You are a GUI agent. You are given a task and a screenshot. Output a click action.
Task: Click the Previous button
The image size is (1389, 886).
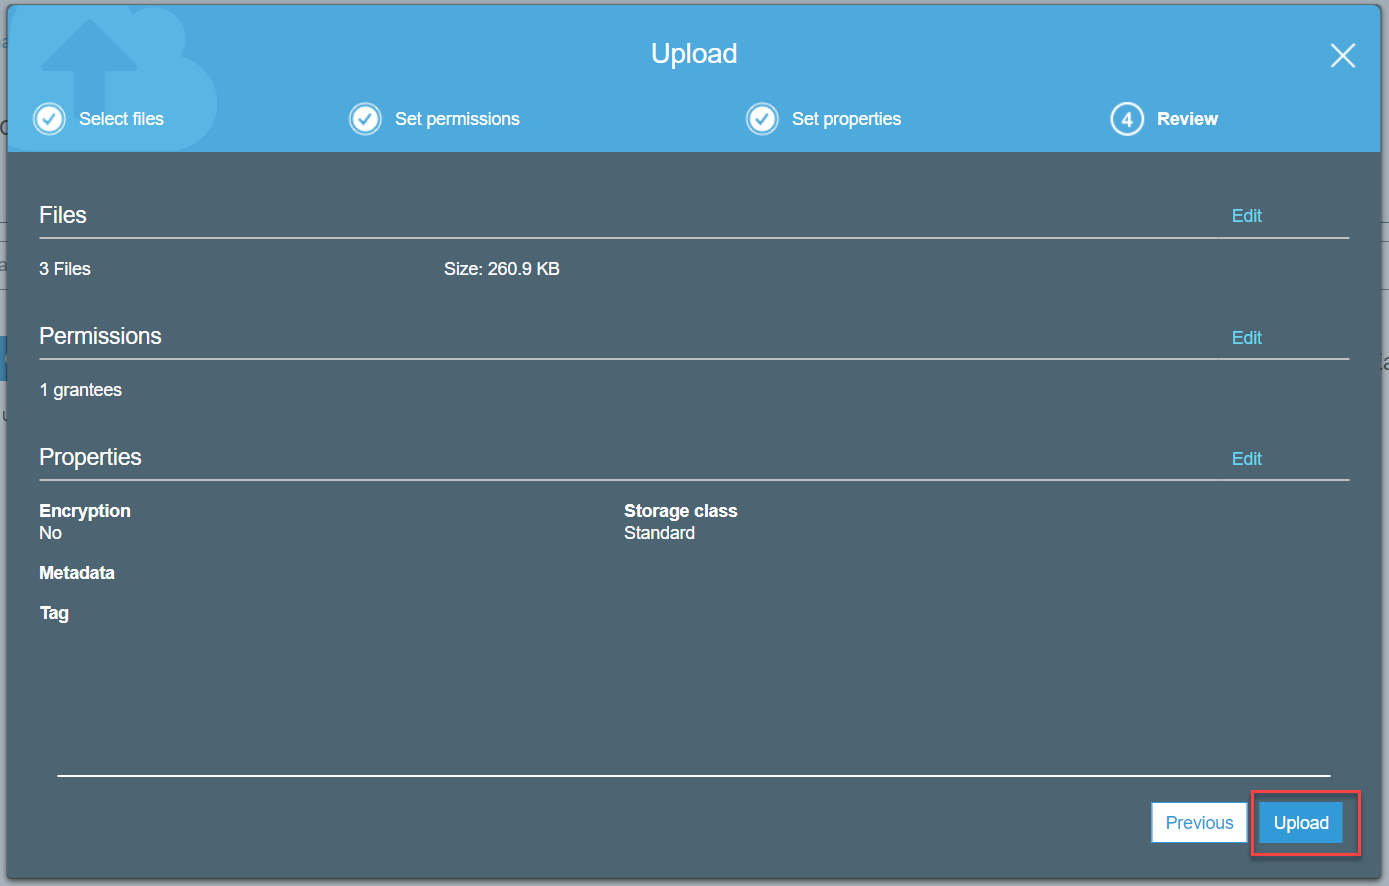click(1199, 823)
